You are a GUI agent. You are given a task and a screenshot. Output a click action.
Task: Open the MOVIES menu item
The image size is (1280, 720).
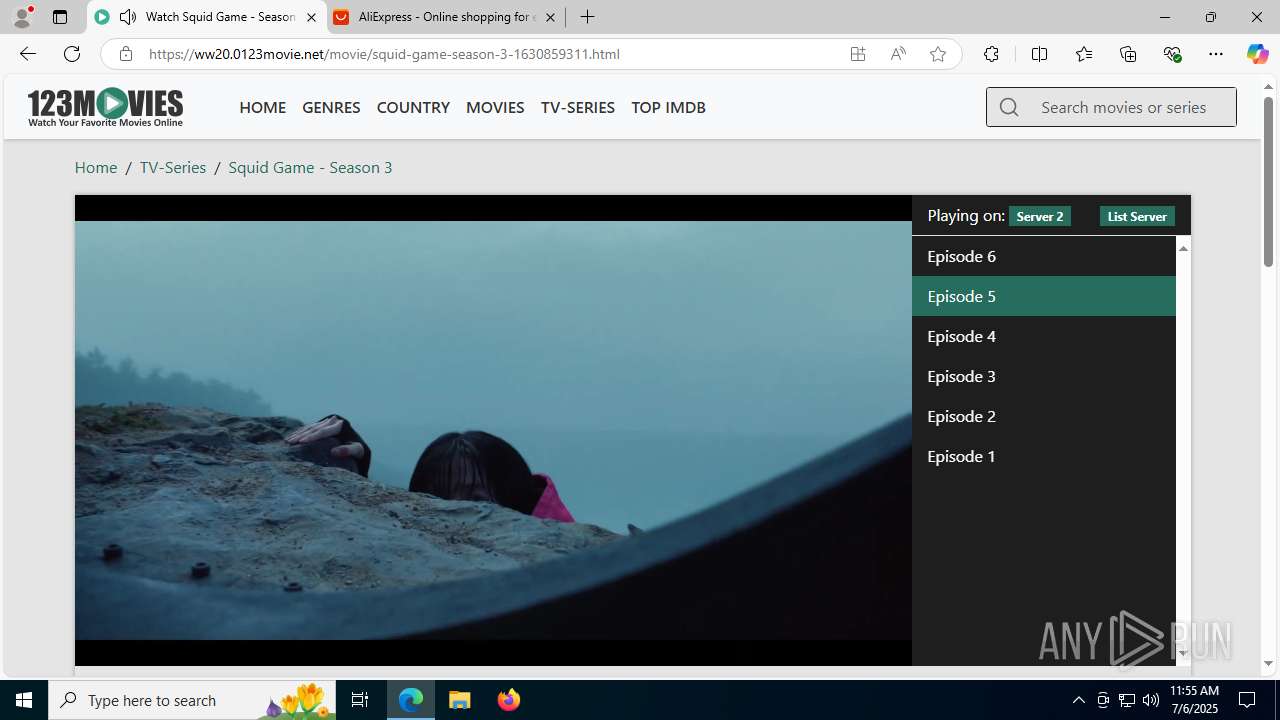tap(495, 107)
